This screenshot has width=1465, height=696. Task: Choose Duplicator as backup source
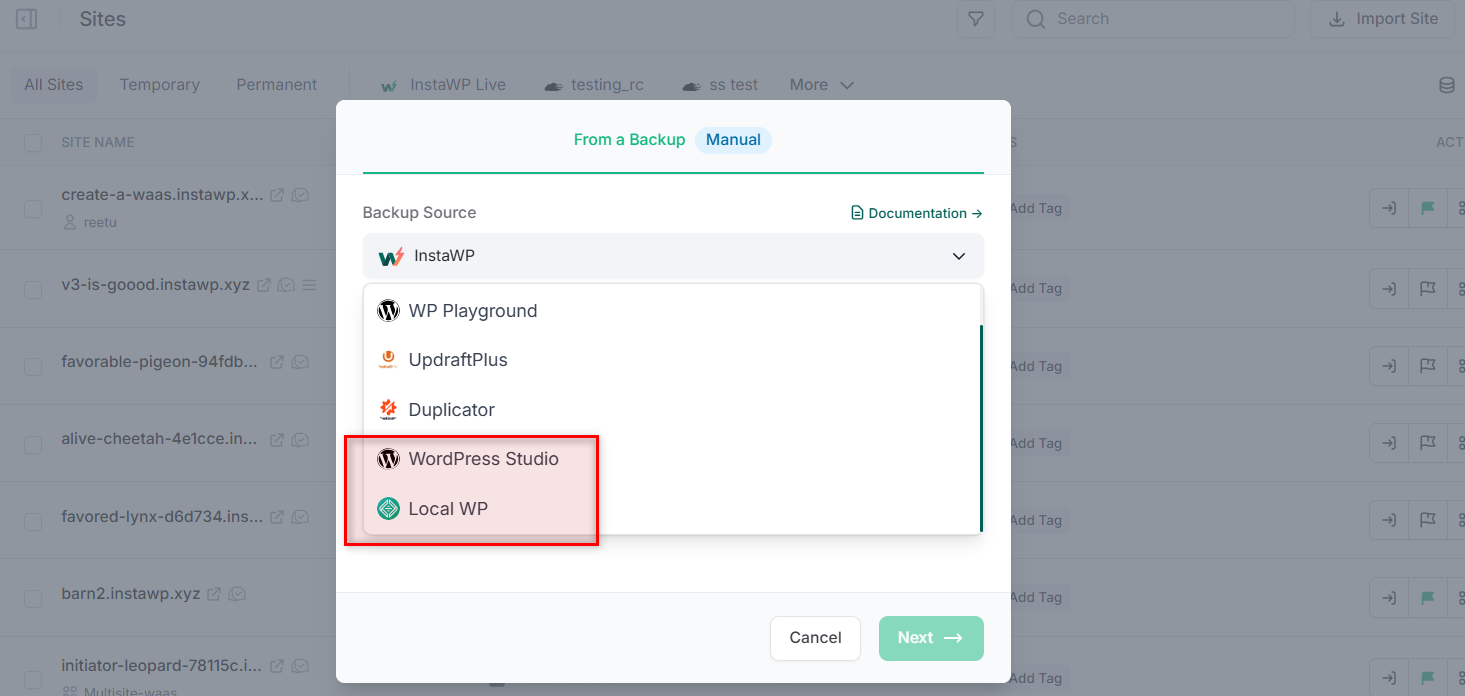coord(673,410)
